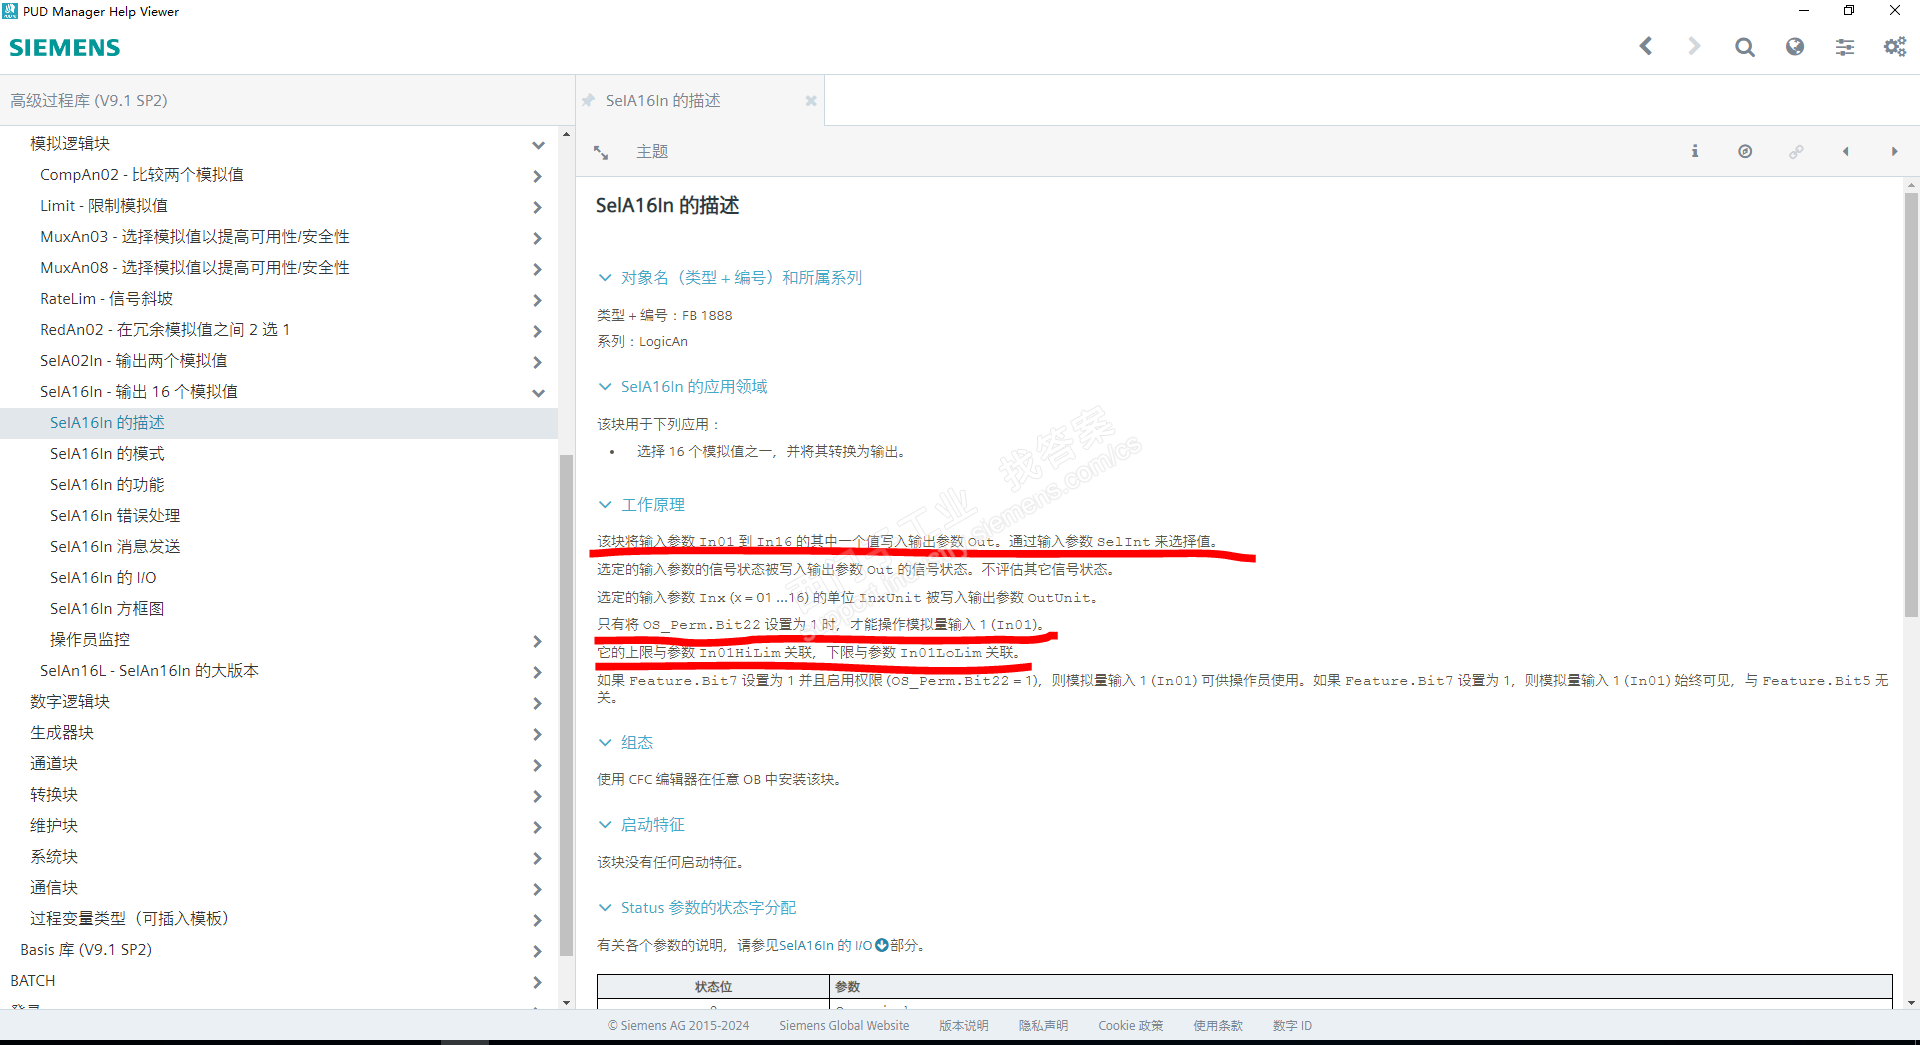Open SelA16In 错误处理 topic
The image size is (1920, 1045).
(x=115, y=516)
